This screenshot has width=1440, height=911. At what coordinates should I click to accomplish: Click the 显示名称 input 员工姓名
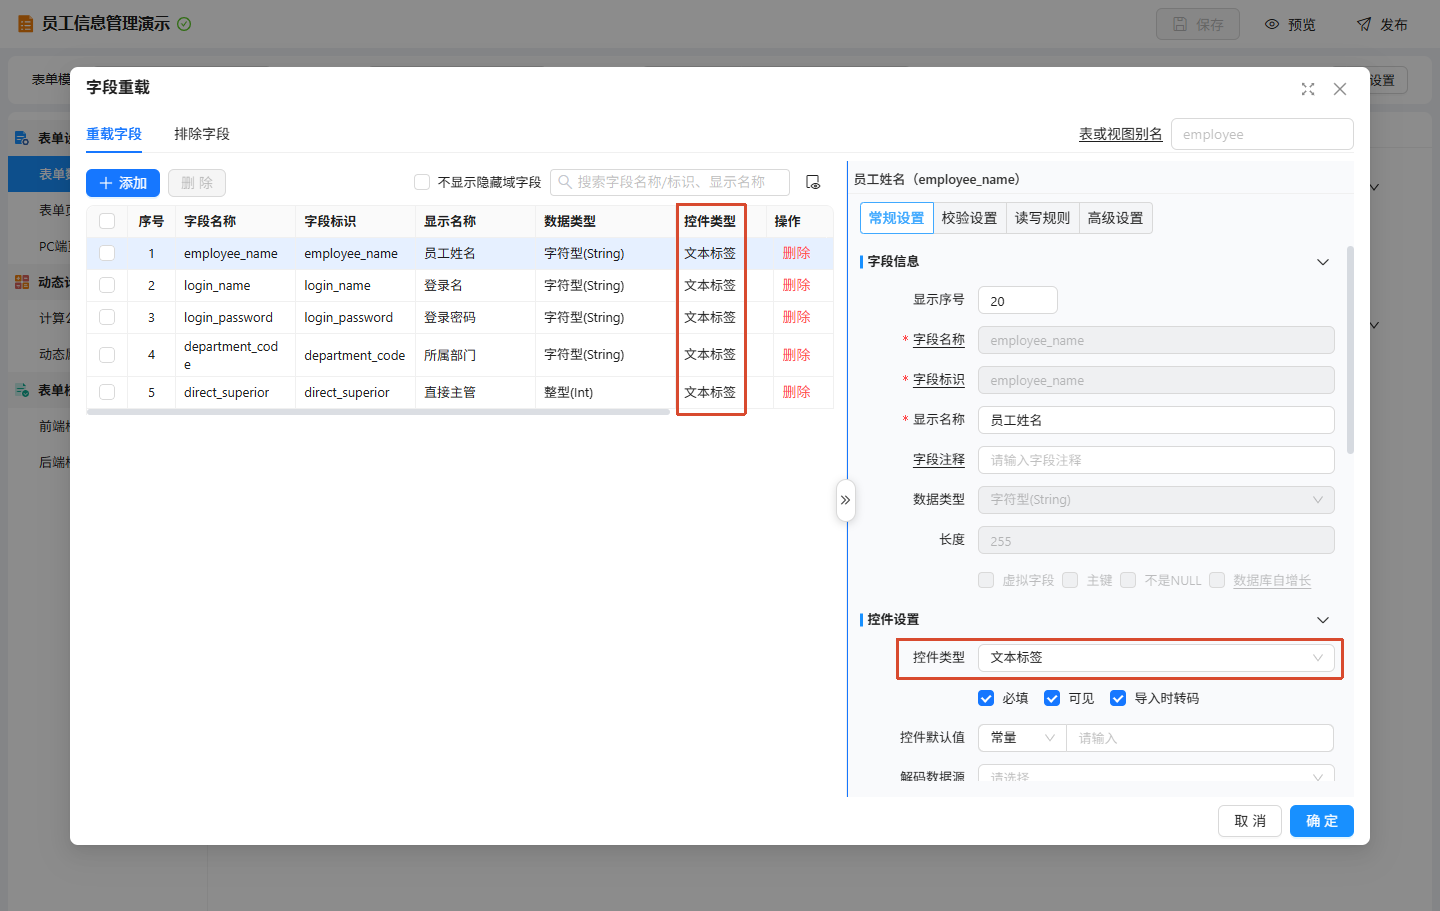click(1156, 420)
